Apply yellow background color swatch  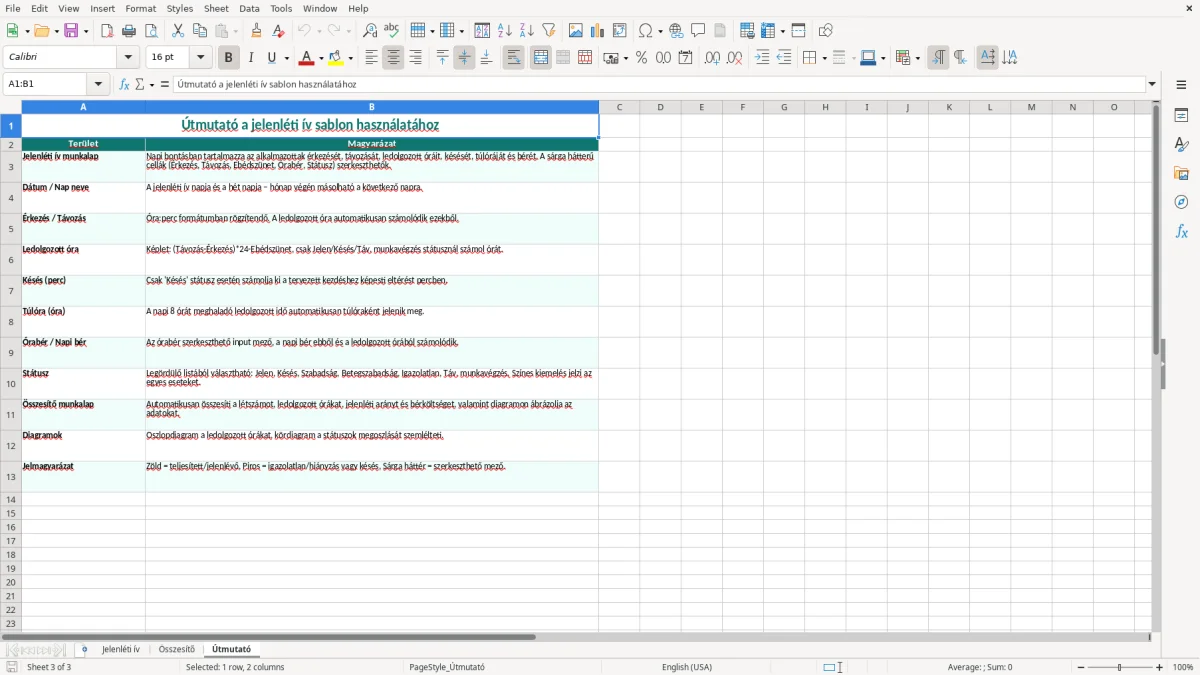(x=336, y=58)
